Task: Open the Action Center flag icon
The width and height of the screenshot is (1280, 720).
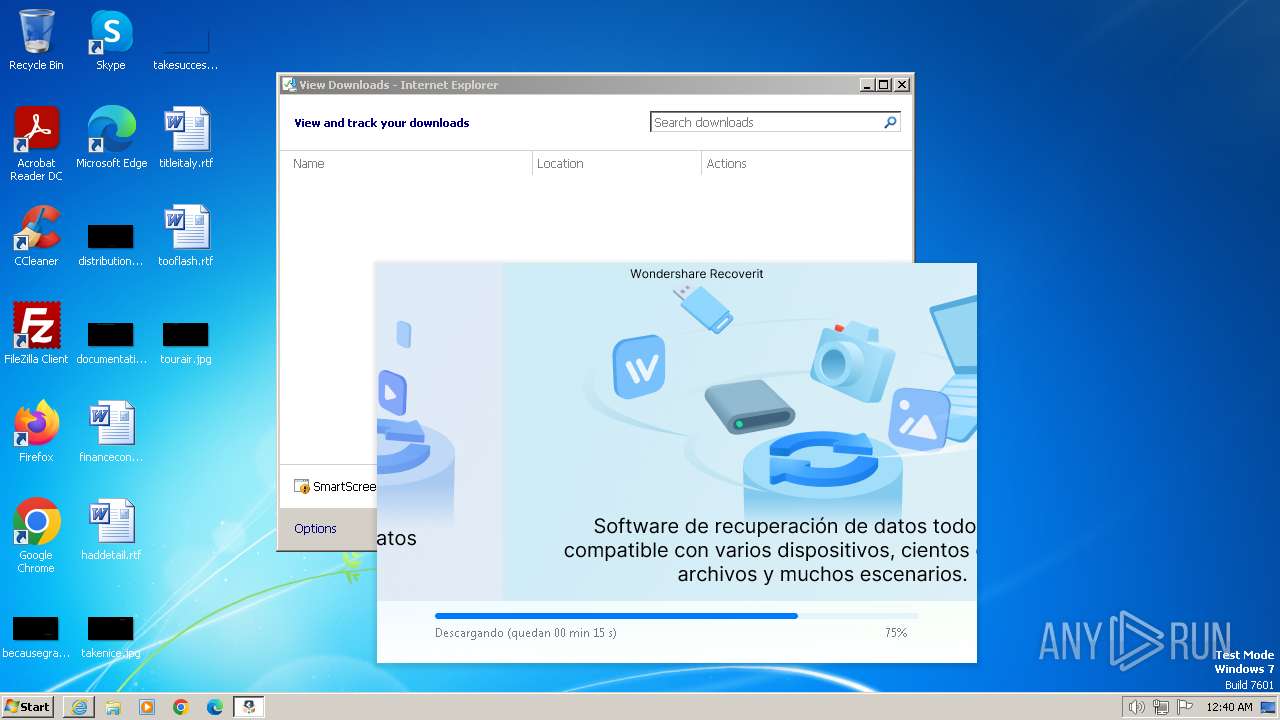Action: pos(1185,707)
